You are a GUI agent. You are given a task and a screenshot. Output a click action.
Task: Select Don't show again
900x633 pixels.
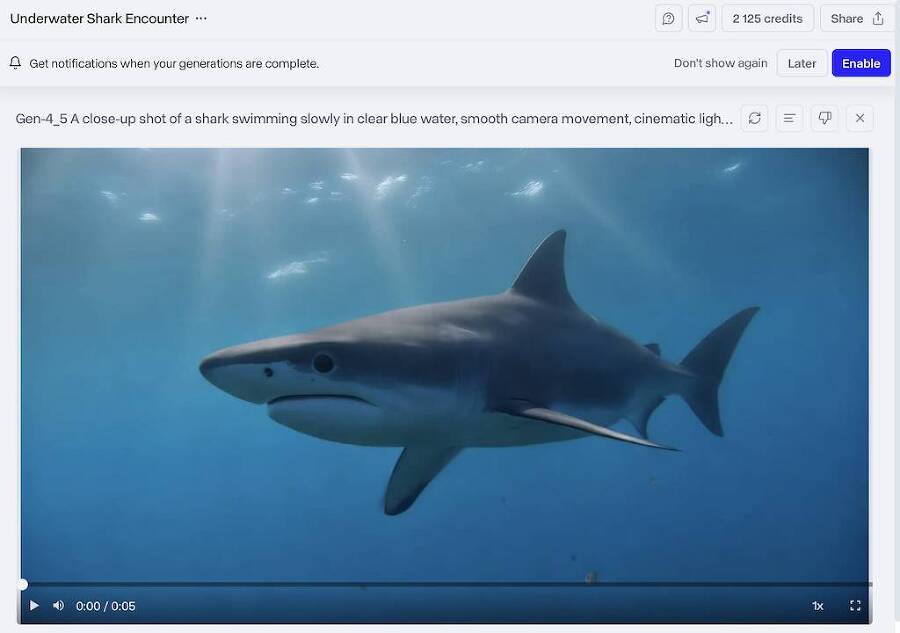pos(720,63)
